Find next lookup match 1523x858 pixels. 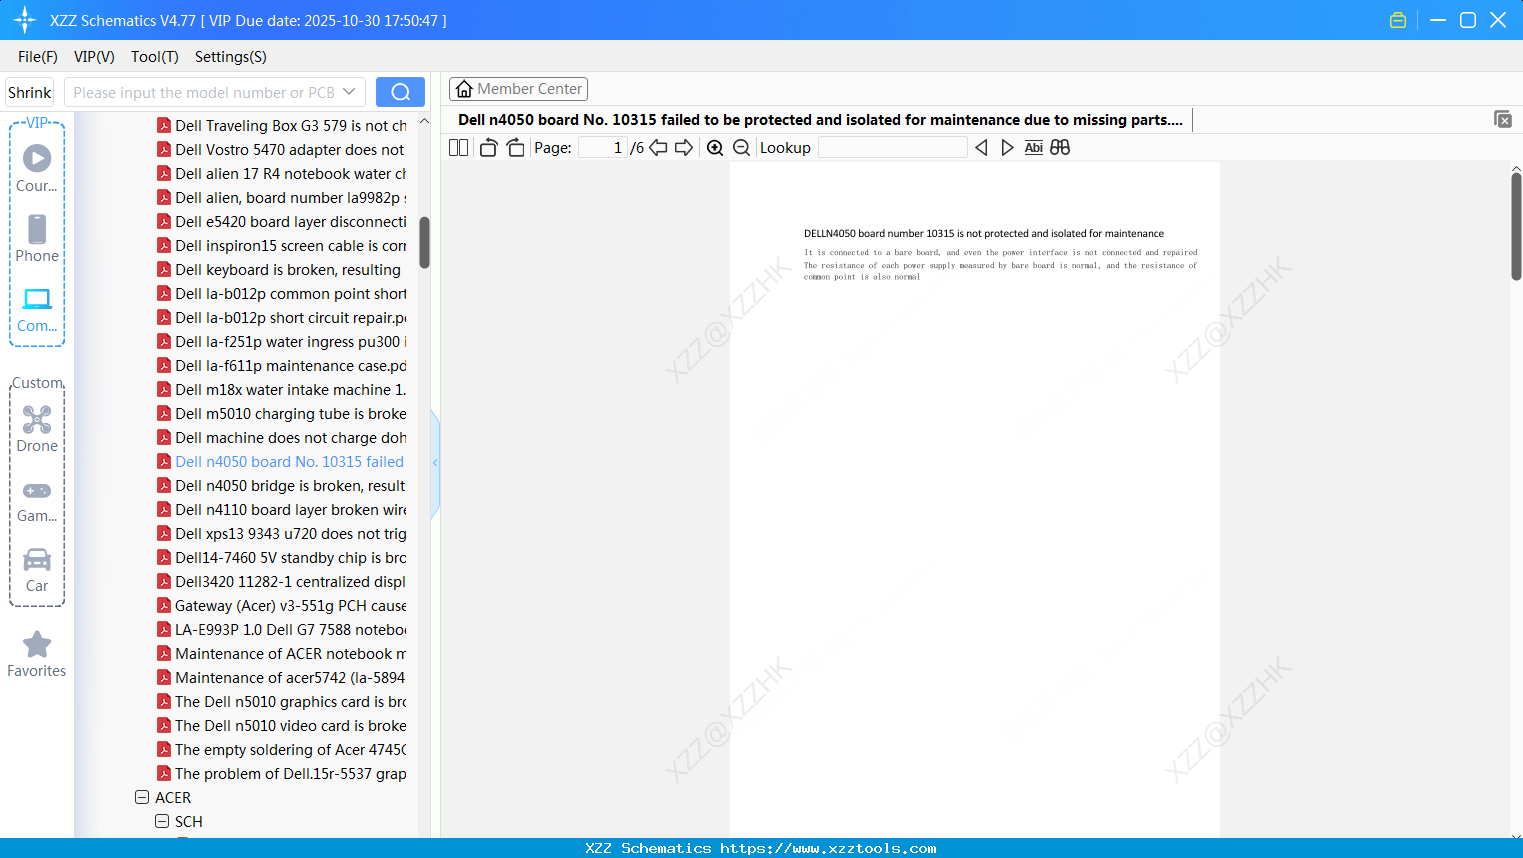(x=1007, y=148)
